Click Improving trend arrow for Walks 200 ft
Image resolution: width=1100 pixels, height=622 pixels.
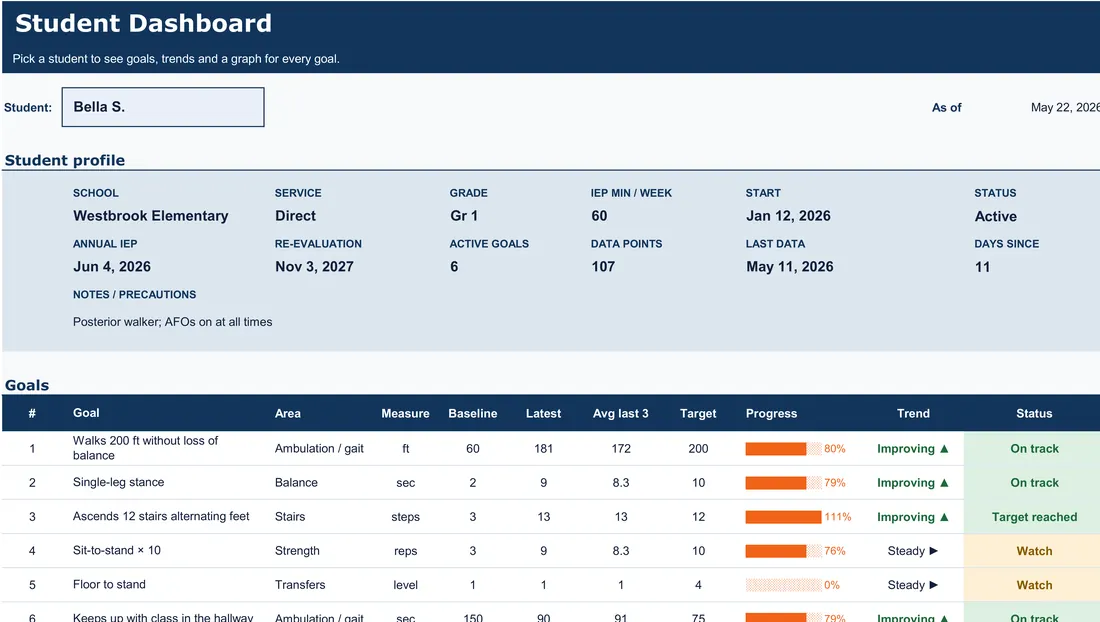pyautogui.click(x=944, y=449)
